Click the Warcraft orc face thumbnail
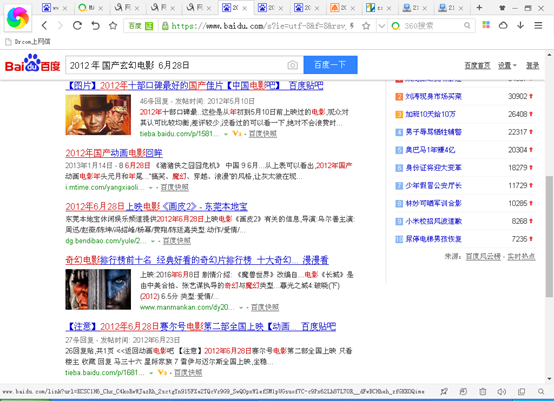This screenshot has width=554, height=401. point(98,289)
